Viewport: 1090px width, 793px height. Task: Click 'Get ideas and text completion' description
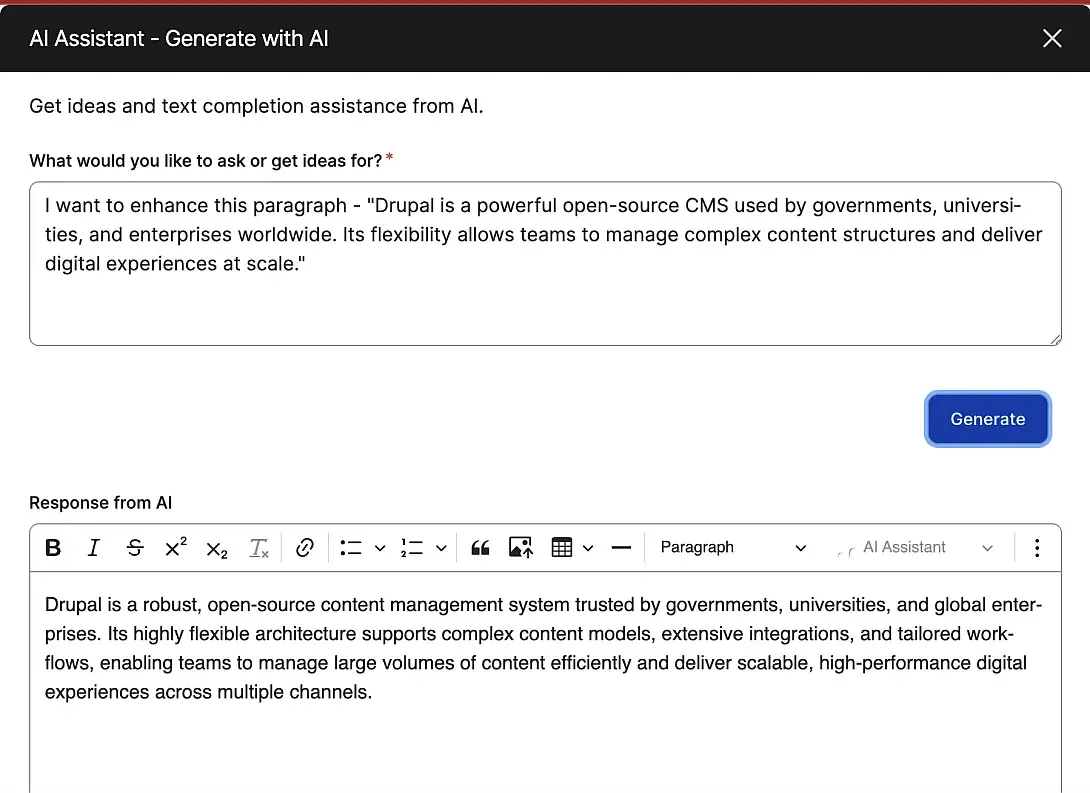(x=256, y=106)
